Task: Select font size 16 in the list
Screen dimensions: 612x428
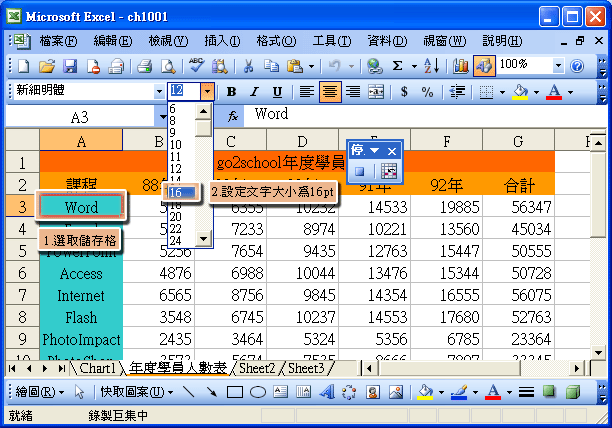Action: coord(180,191)
